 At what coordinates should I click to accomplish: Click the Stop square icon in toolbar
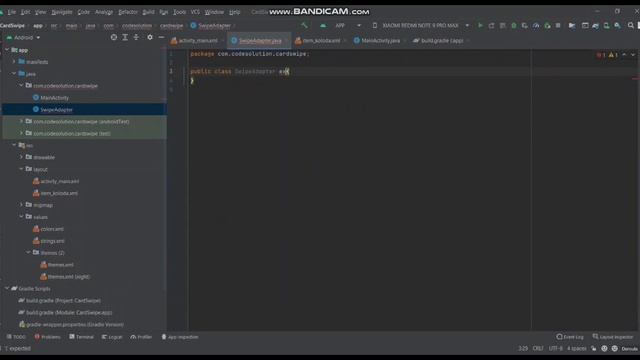click(558, 25)
